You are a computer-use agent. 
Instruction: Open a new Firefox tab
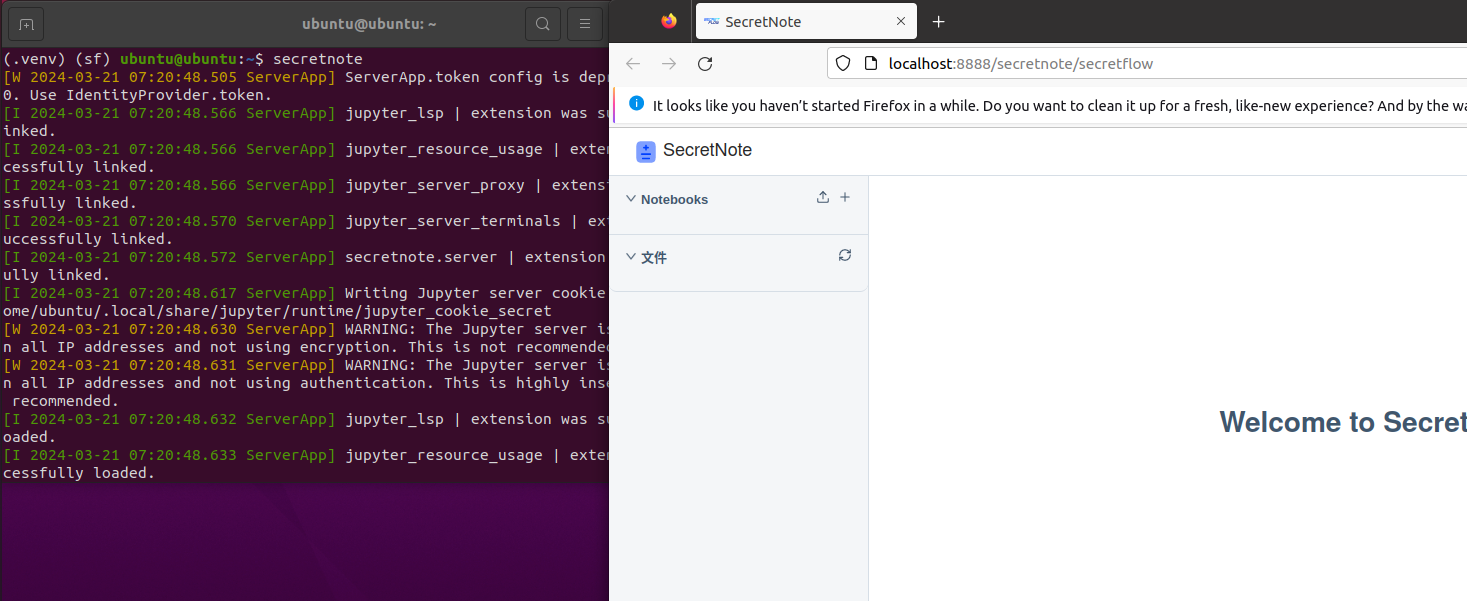(938, 22)
